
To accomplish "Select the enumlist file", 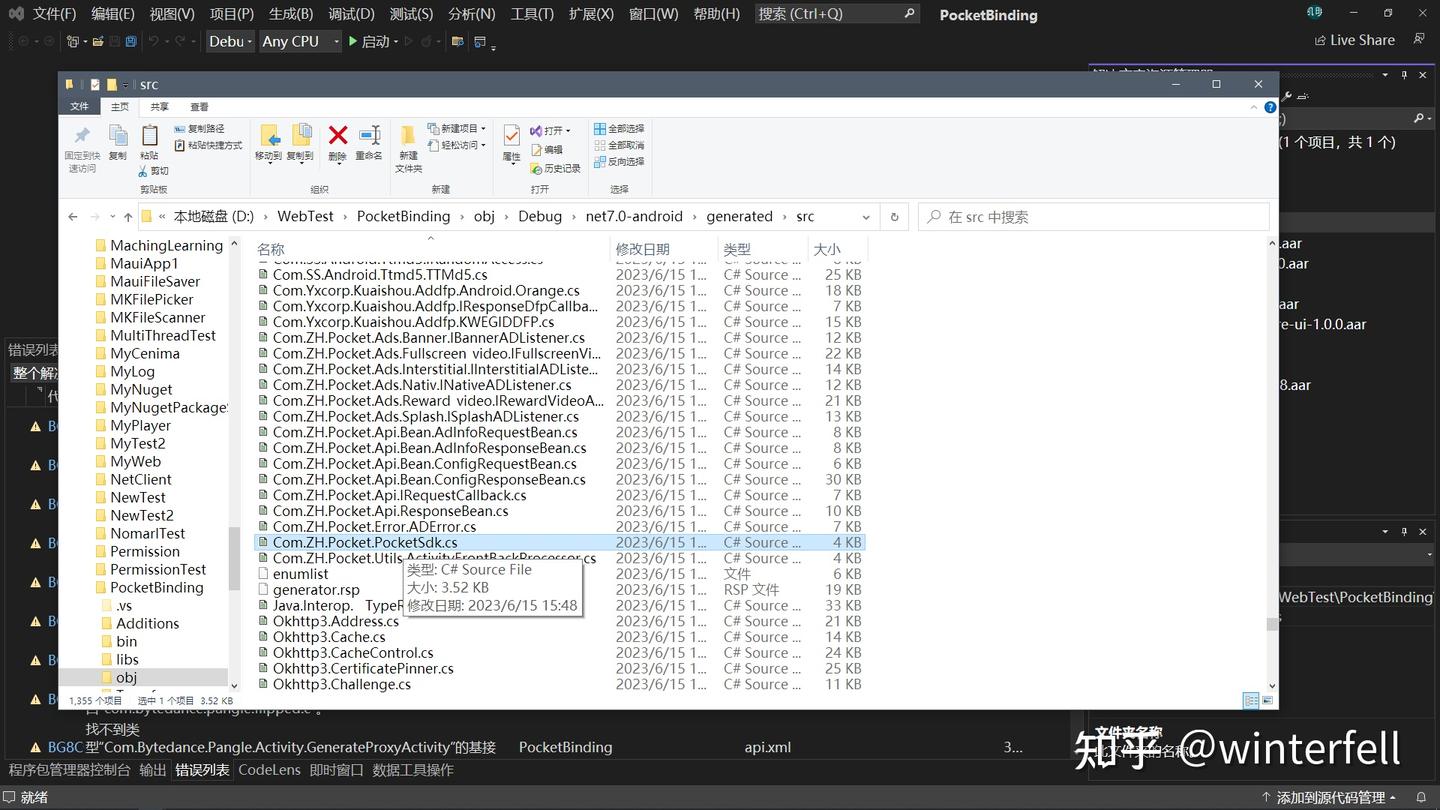I will click(x=300, y=574).
